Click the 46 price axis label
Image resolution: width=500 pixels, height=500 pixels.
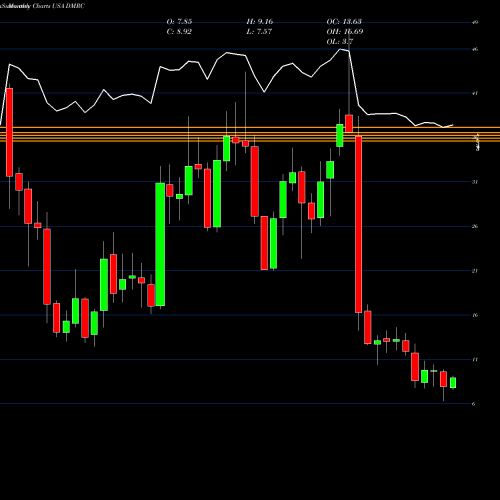pyautogui.click(x=475, y=49)
